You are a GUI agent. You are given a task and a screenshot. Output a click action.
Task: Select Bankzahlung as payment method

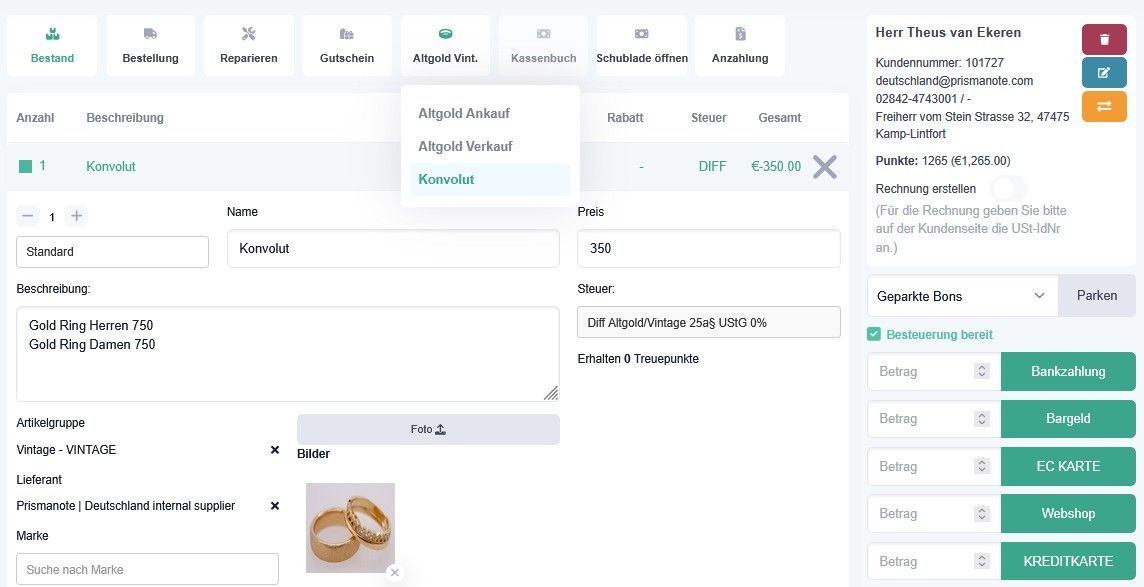tap(1067, 371)
